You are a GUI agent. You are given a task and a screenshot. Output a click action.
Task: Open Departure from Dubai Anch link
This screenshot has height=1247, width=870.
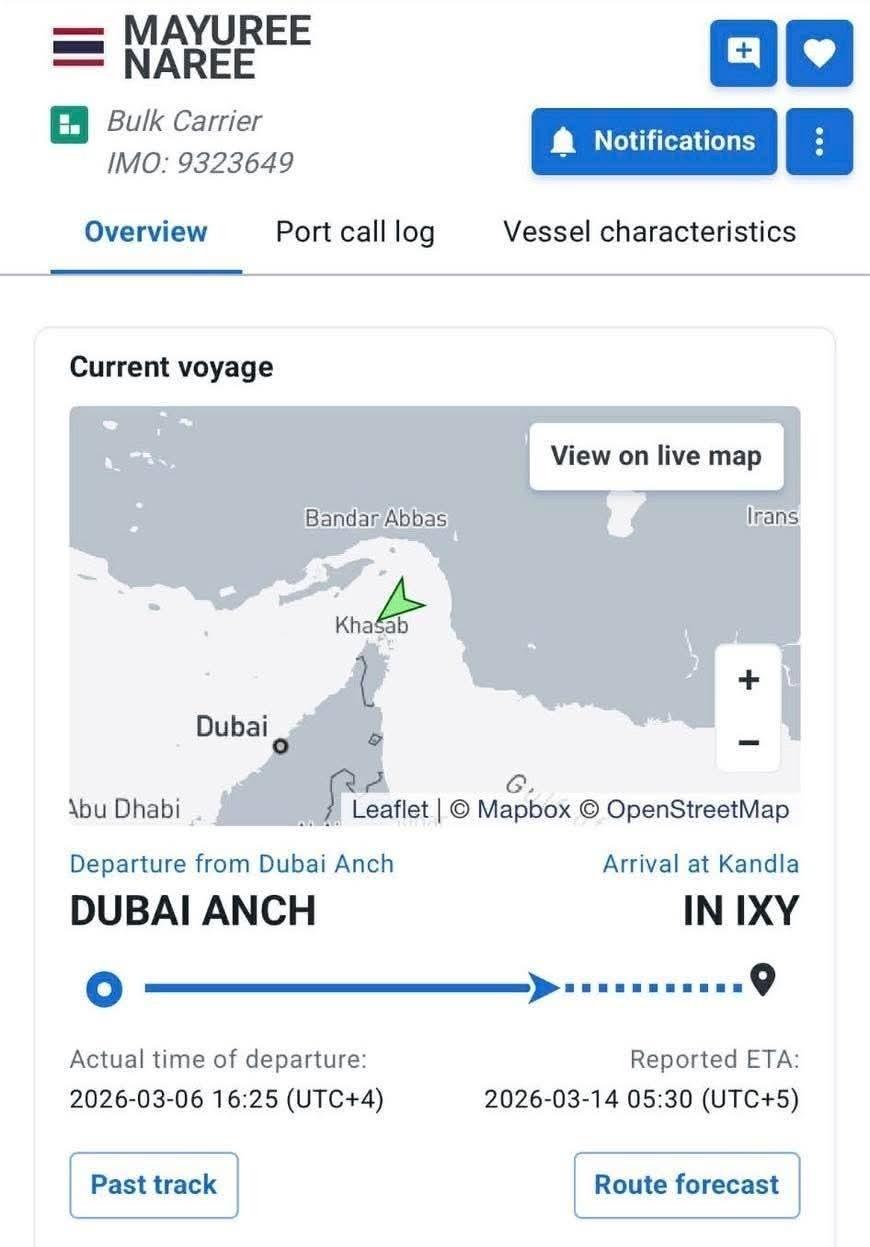tap(232, 864)
